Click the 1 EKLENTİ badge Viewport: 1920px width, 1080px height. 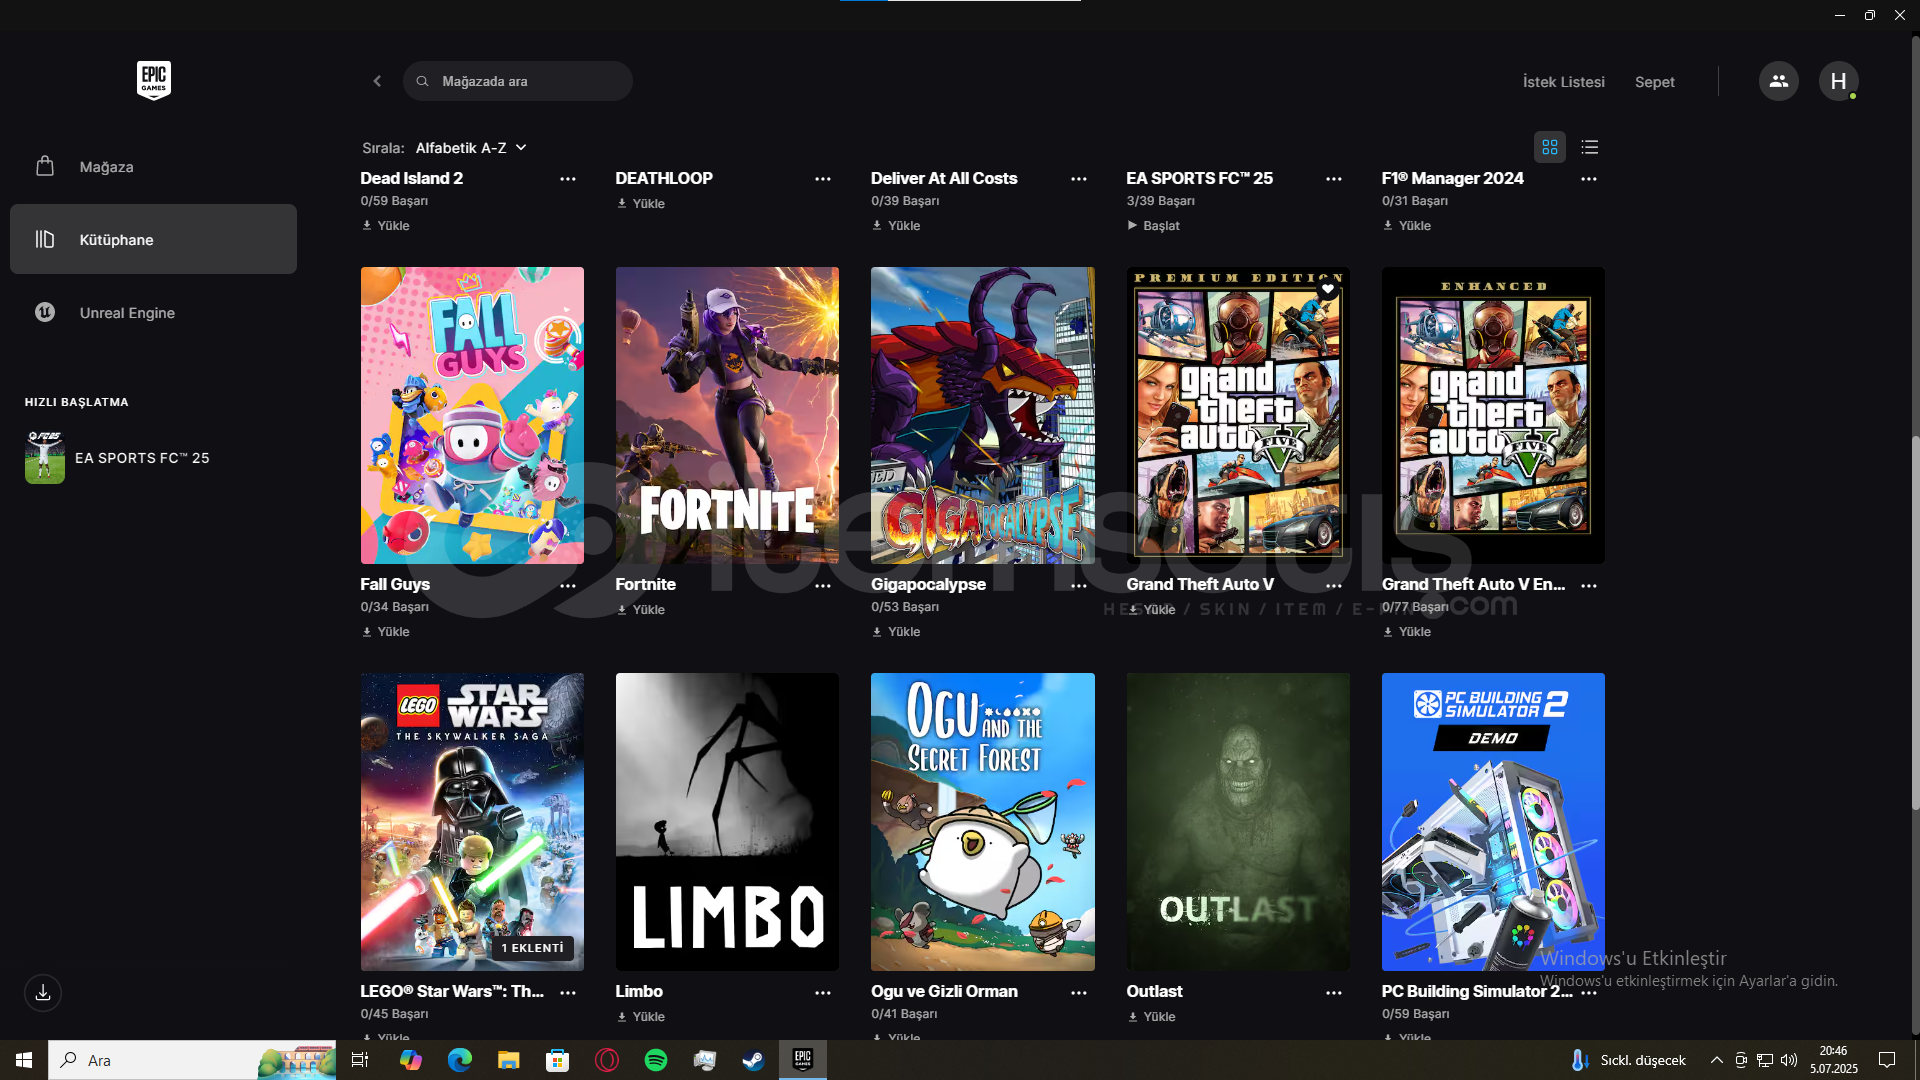point(532,948)
